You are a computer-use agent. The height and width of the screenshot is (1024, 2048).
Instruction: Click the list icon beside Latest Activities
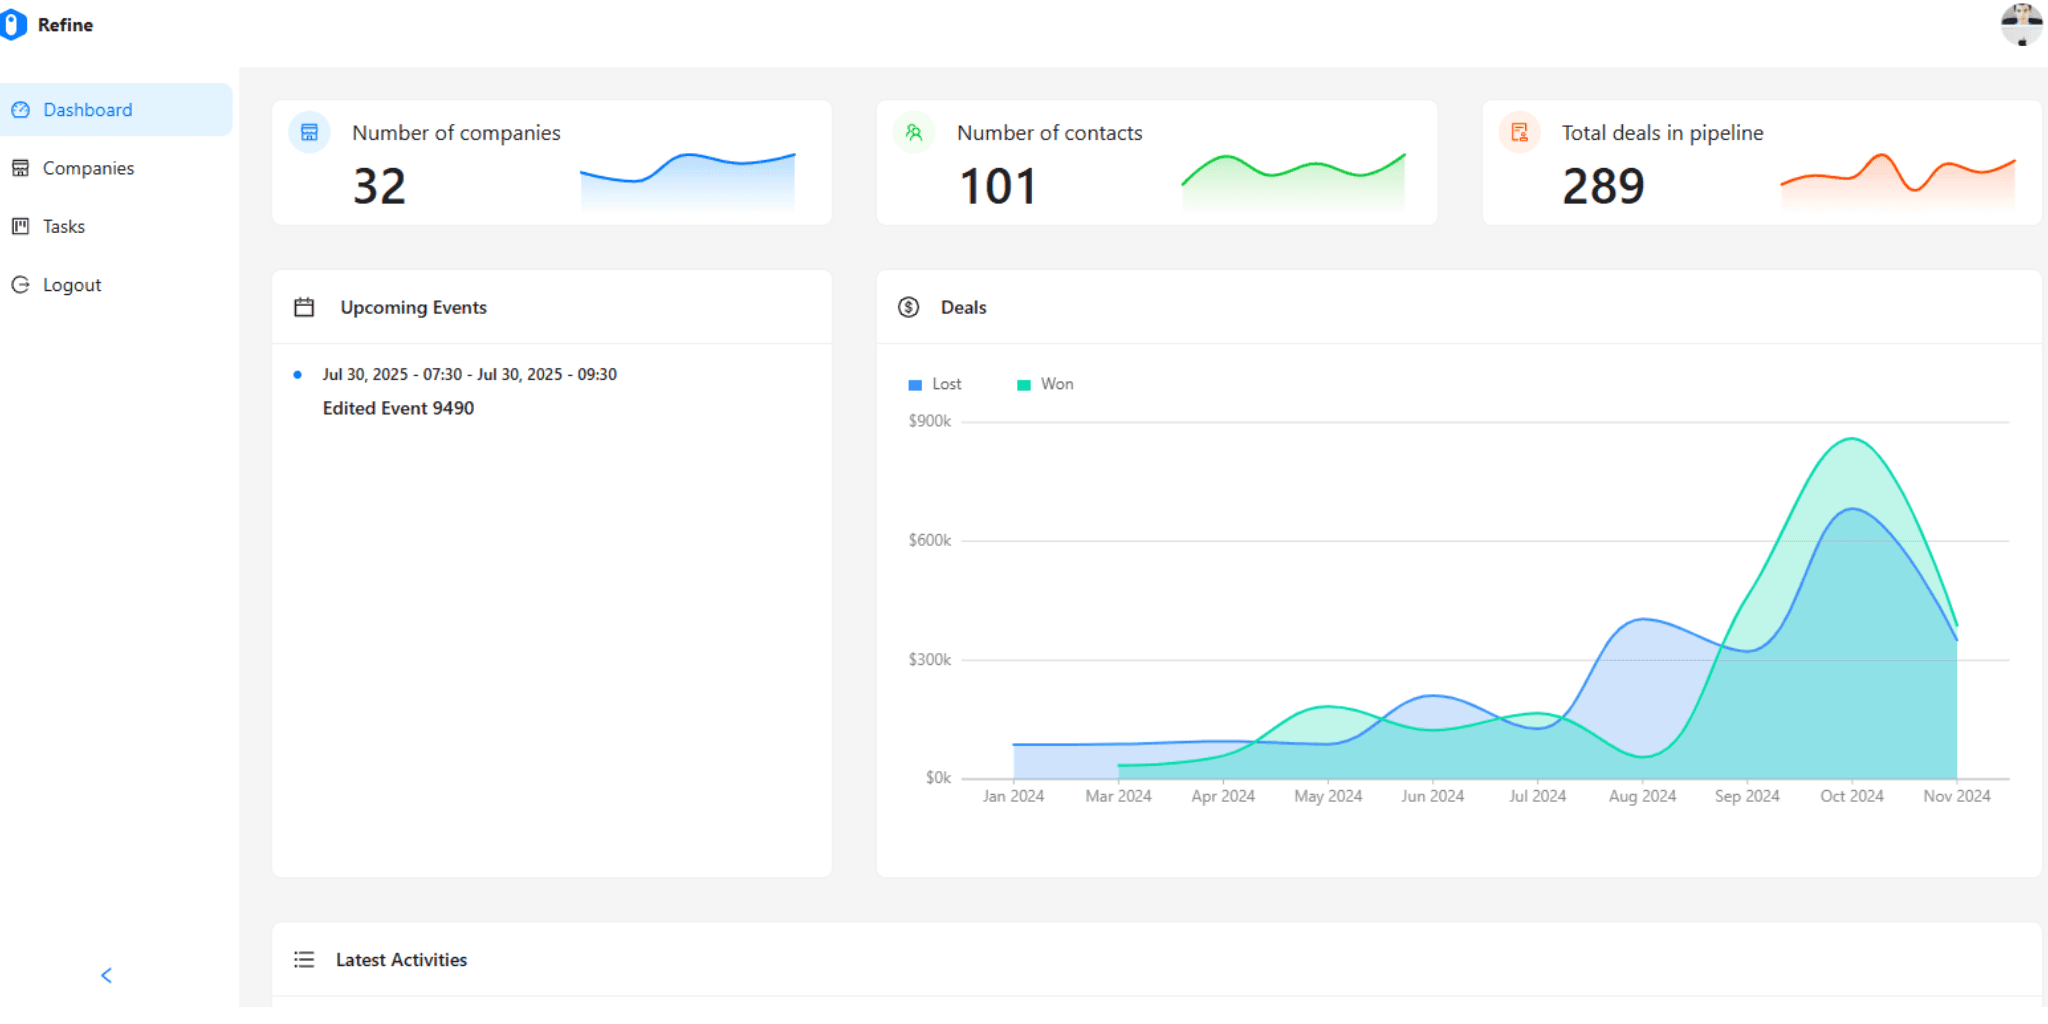304,960
